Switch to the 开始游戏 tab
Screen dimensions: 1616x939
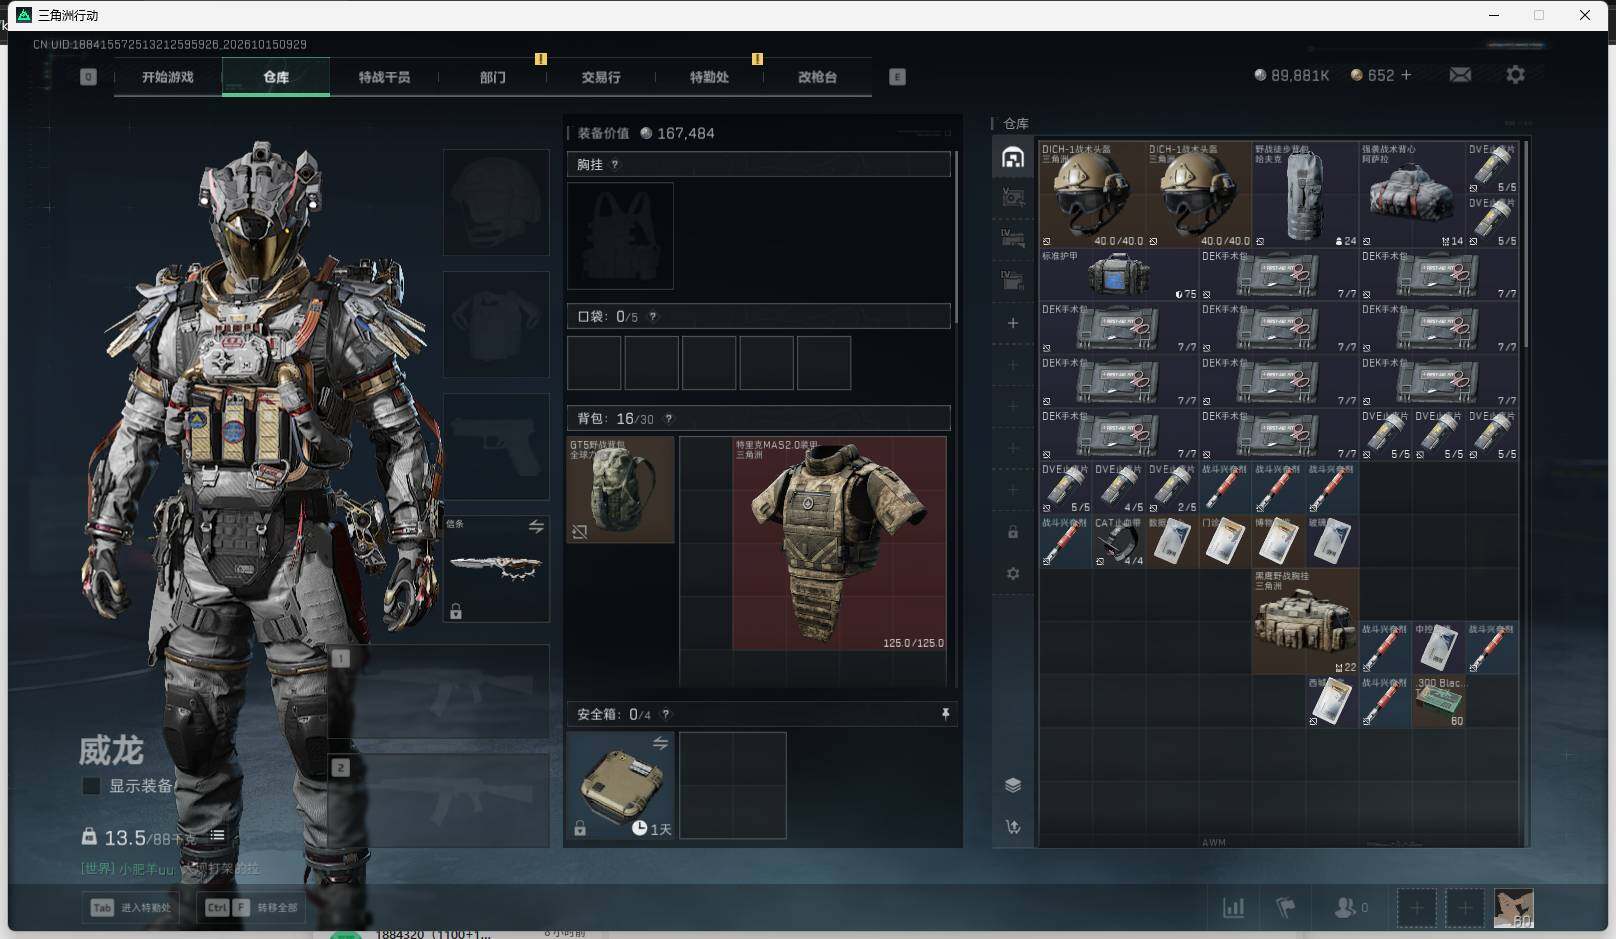(167, 77)
